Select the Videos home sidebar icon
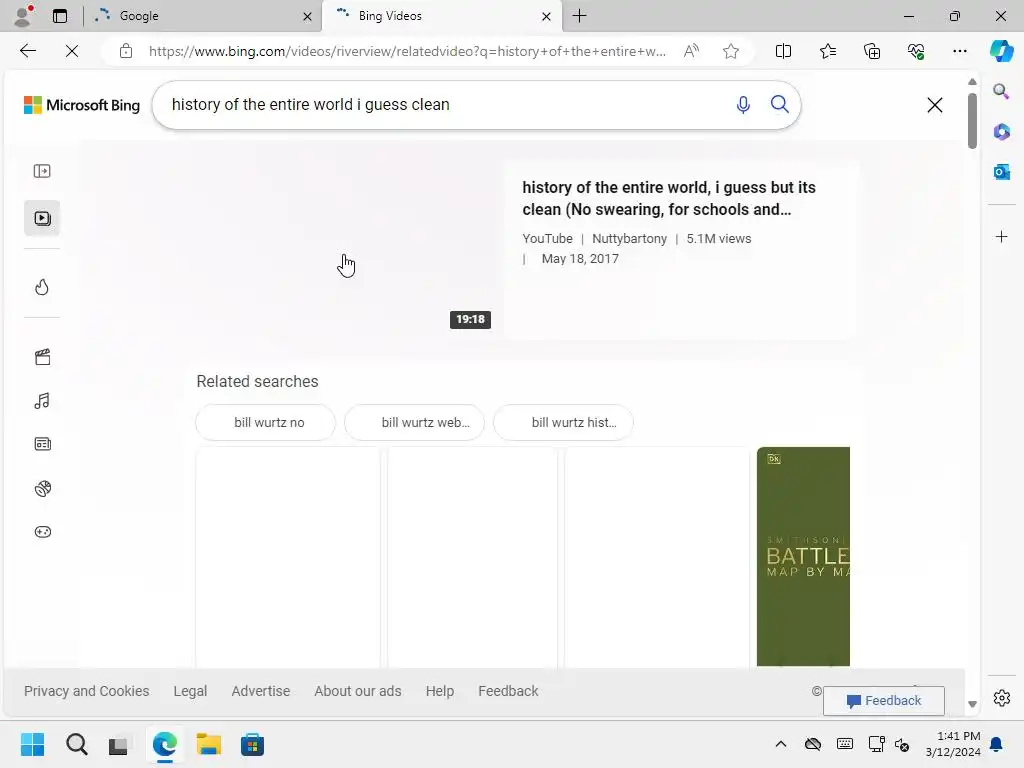Viewport: 1024px width, 768px height. pos(42,218)
